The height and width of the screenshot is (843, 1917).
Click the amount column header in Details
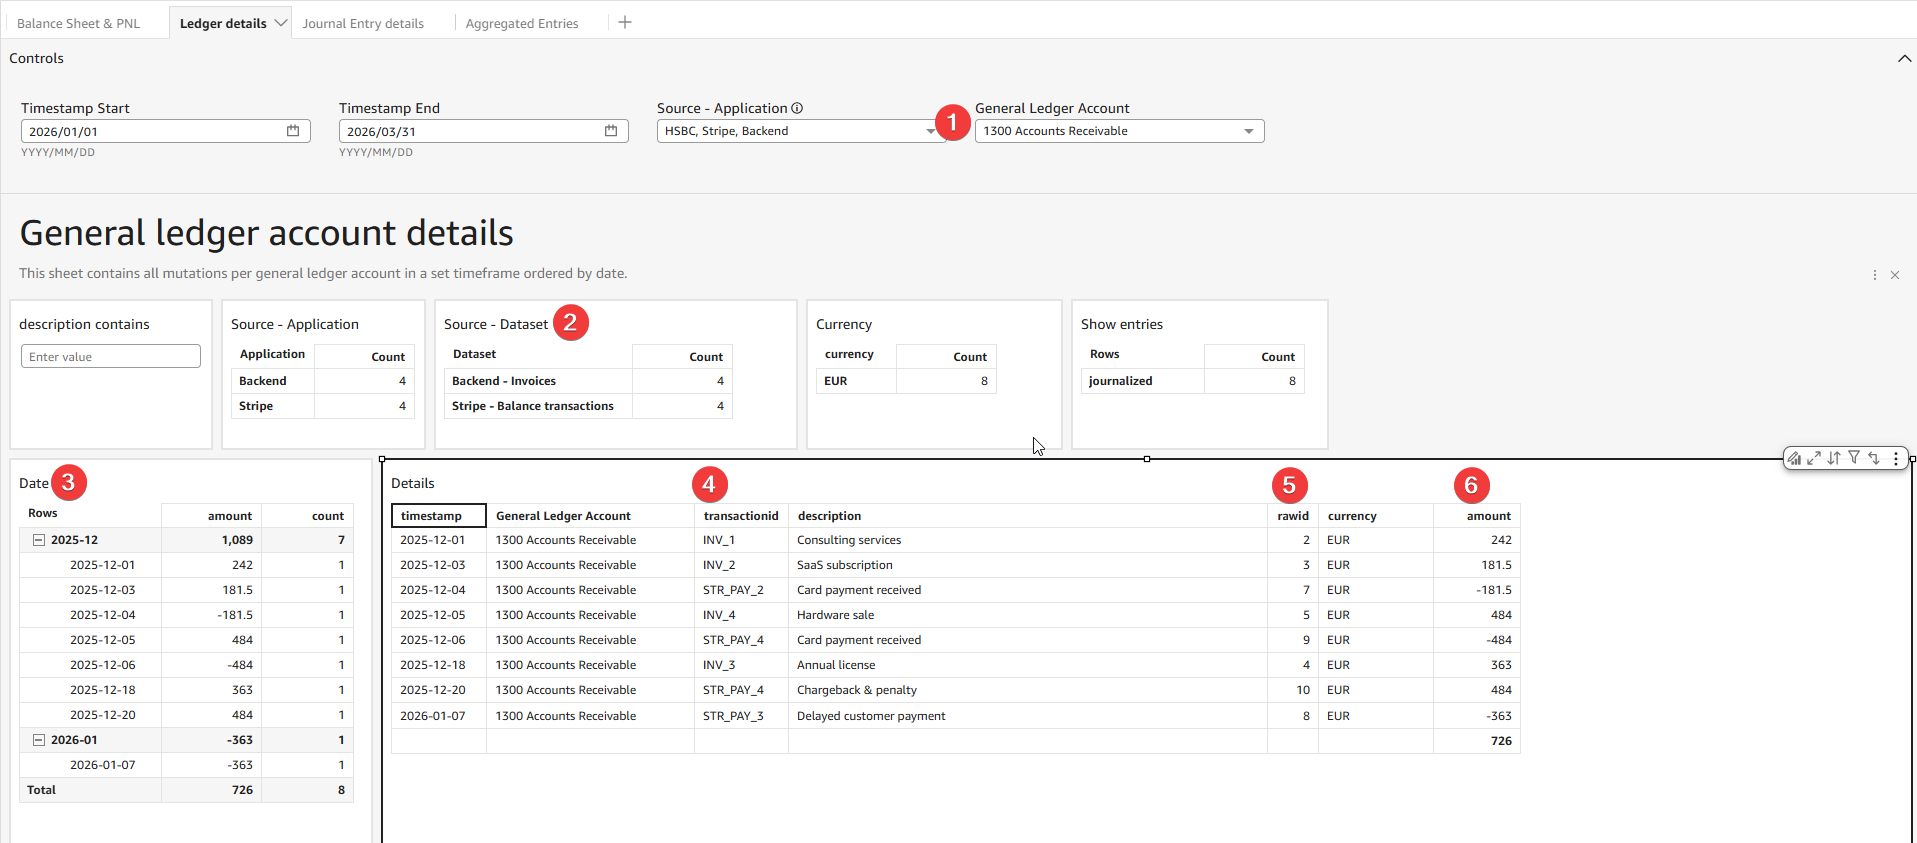[1488, 516]
